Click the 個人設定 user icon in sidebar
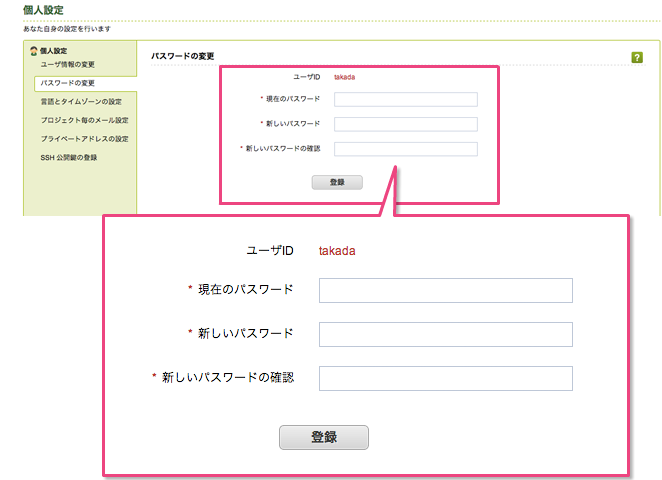 [34, 51]
